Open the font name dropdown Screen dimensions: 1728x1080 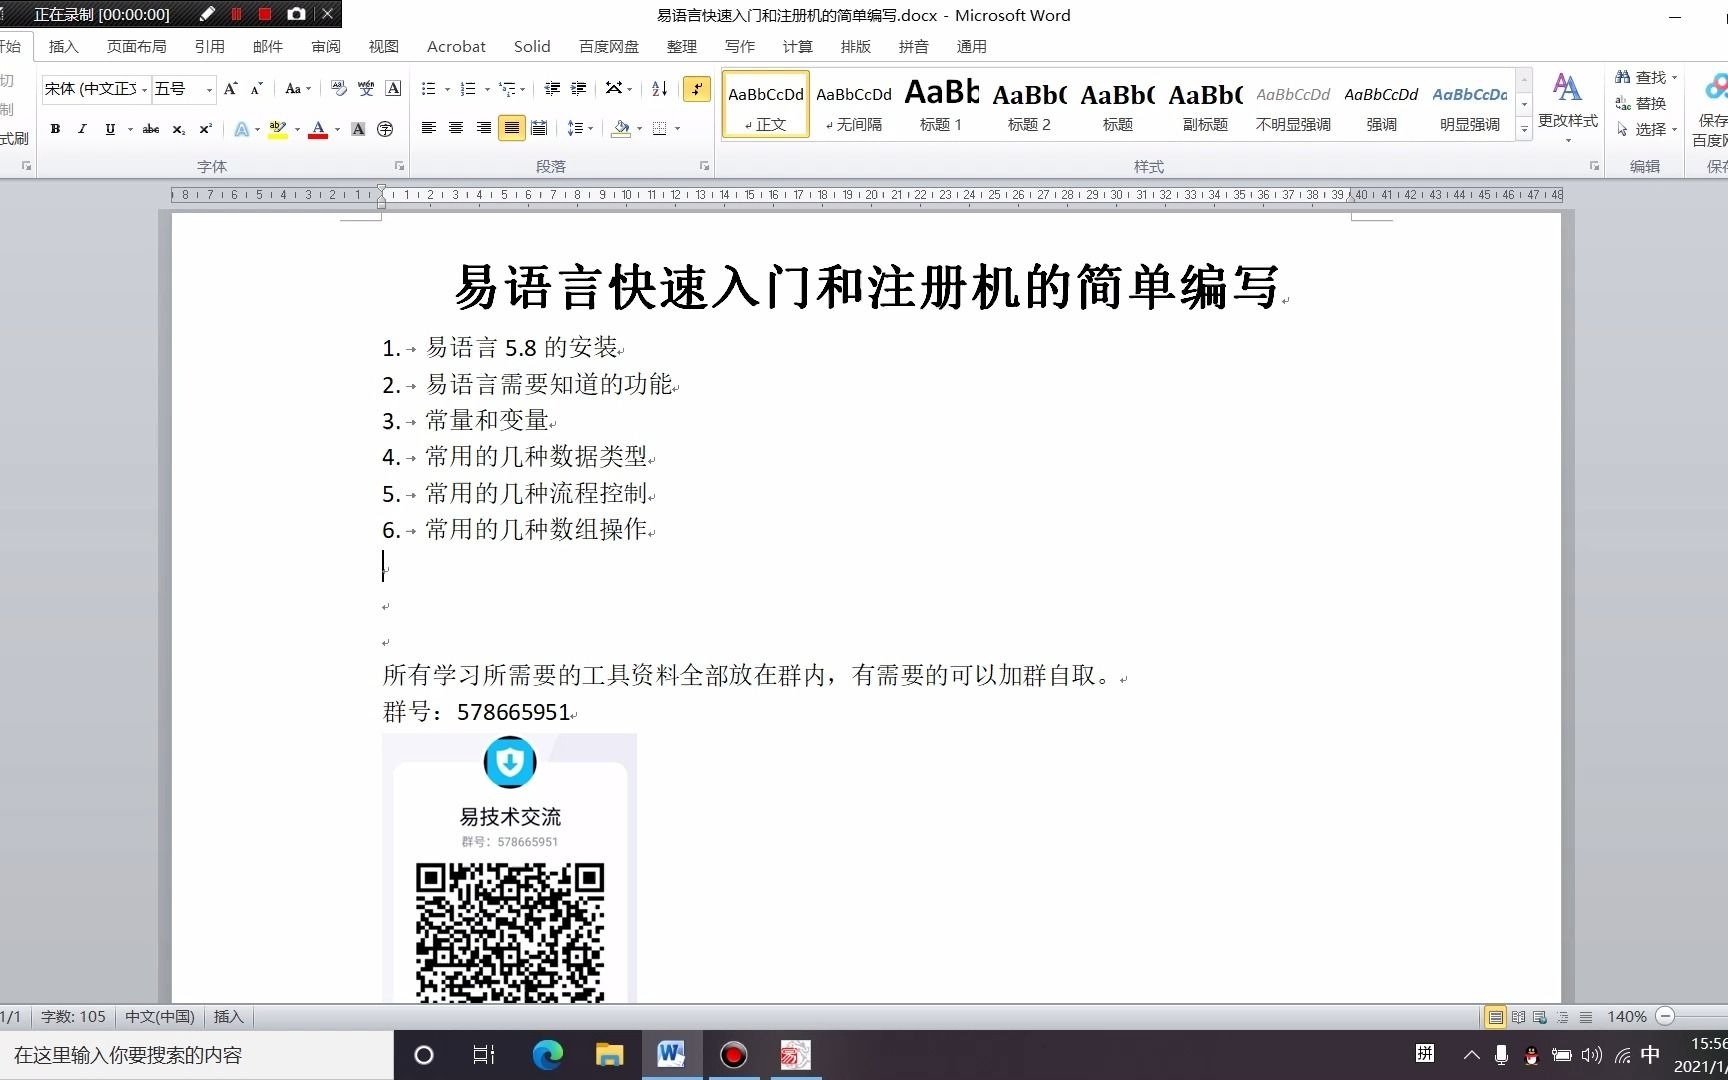[143, 89]
